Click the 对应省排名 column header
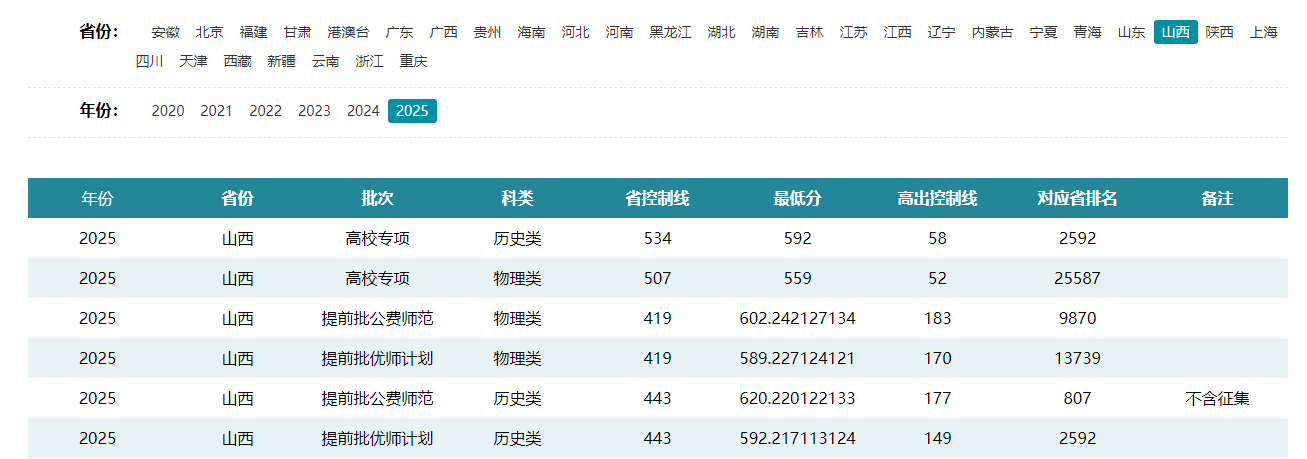The height and width of the screenshot is (459, 1307). [x=1077, y=198]
